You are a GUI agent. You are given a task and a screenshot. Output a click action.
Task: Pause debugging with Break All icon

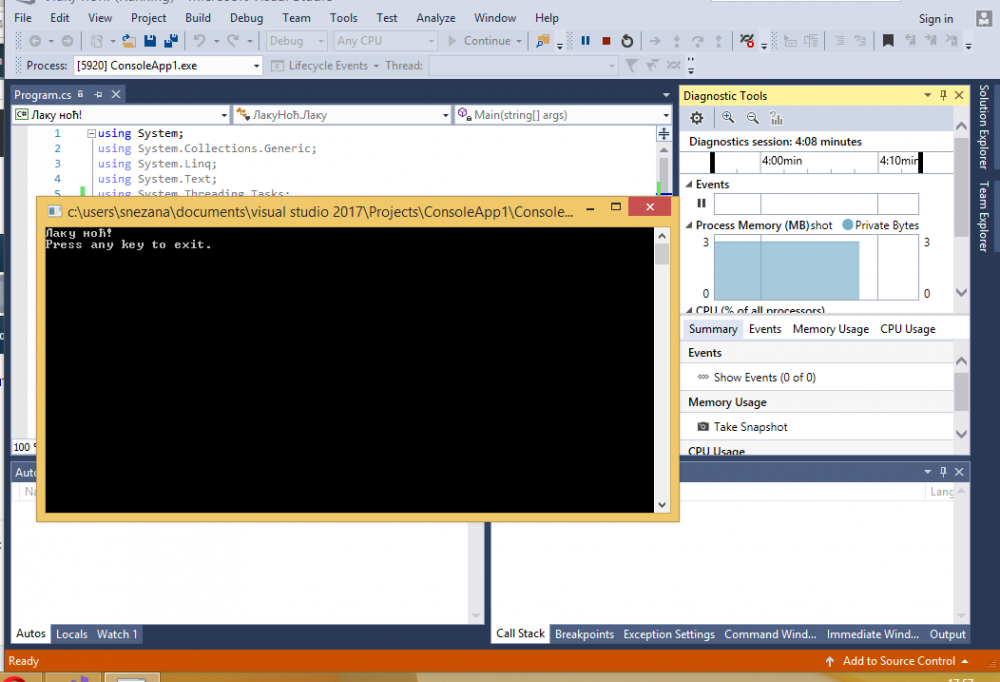tap(585, 41)
